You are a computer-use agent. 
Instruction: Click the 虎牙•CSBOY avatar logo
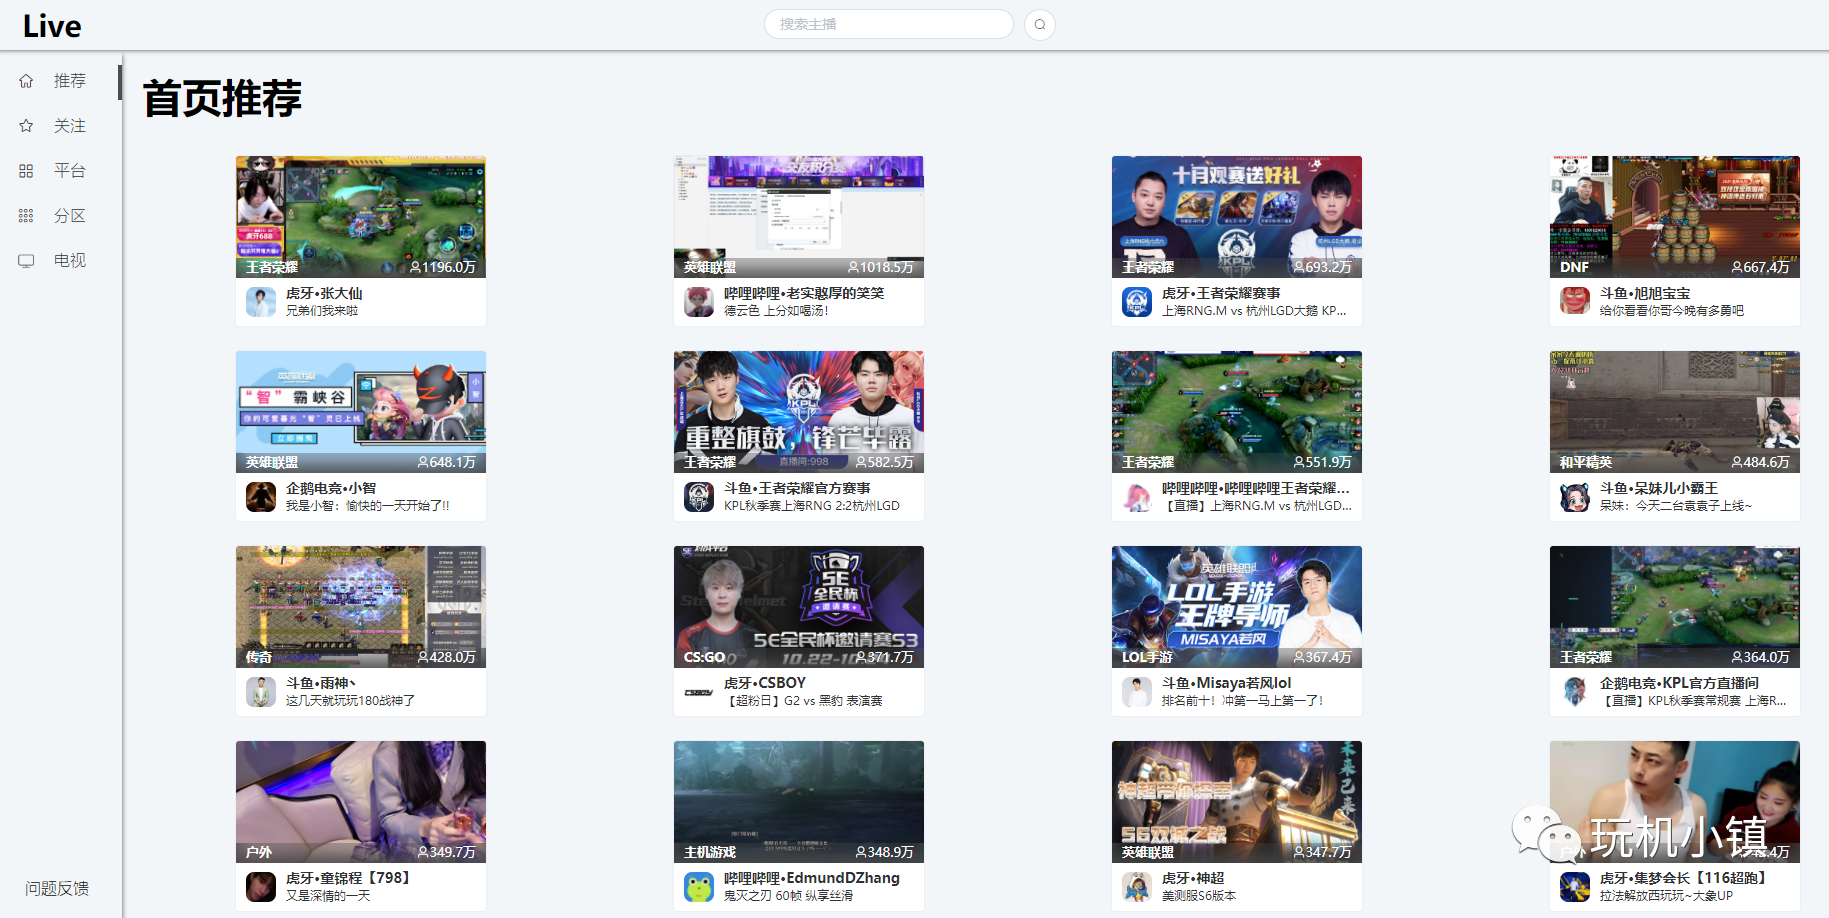(x=699, y=692)
